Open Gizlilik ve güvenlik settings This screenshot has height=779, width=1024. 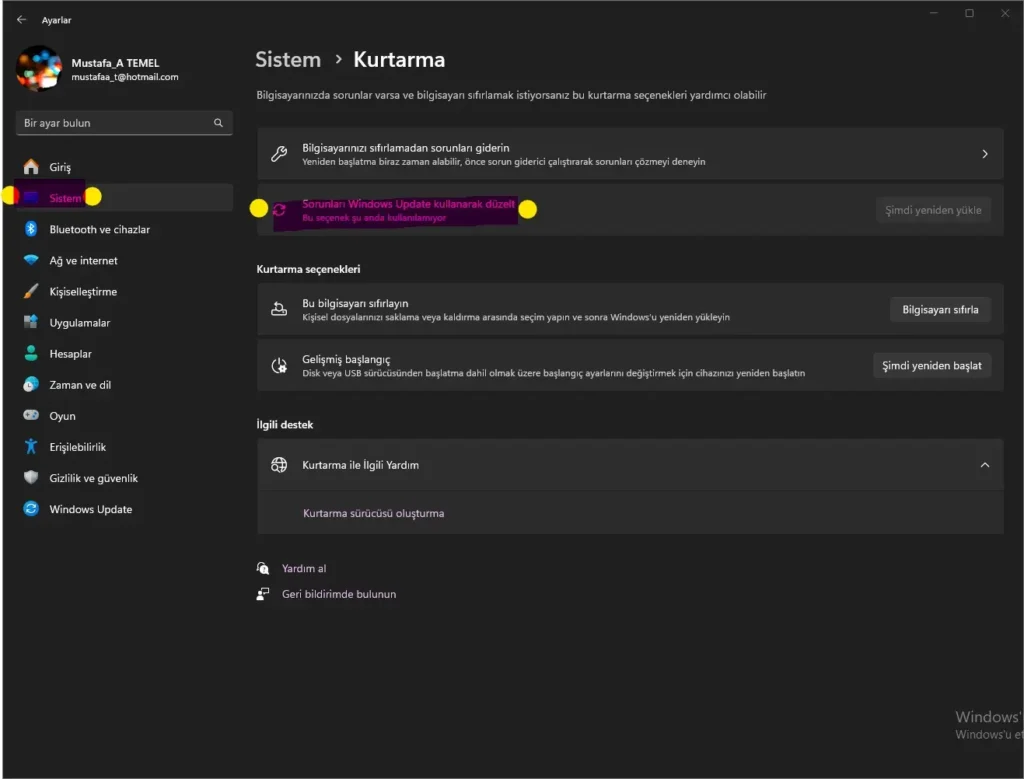(x=124, y=478)
